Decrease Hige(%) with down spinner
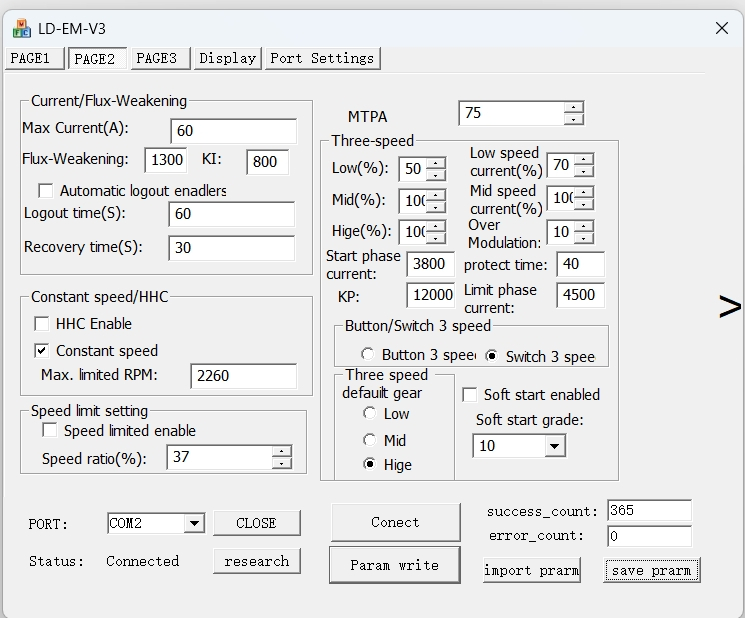 click(436, 238)
